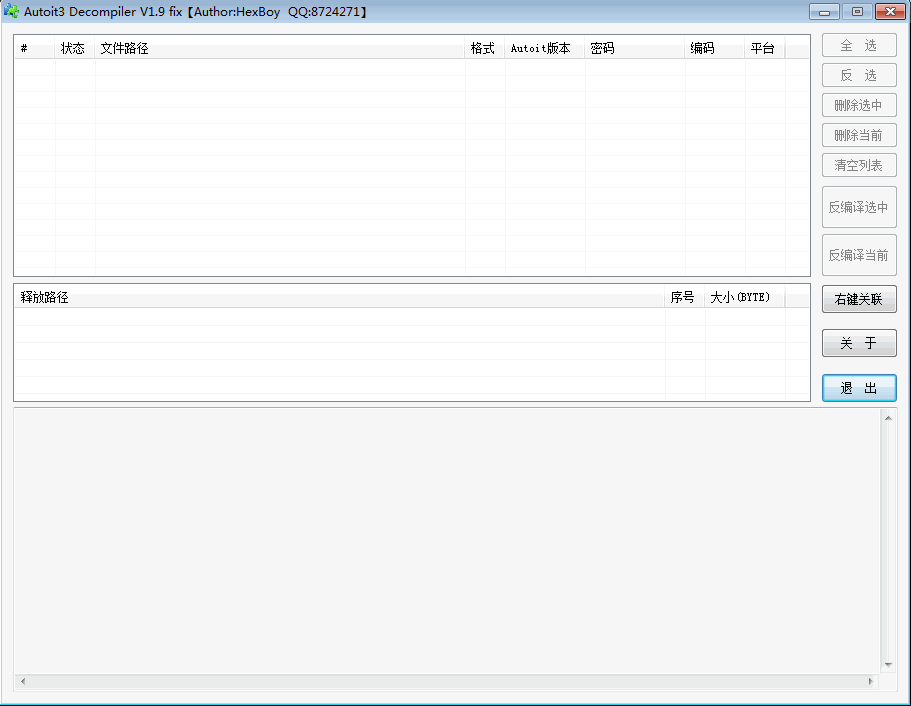Screen dimensions: 911x706
Task: Click the 反编译当前 button
Action: pyautogui.click(x=859, y=255)
